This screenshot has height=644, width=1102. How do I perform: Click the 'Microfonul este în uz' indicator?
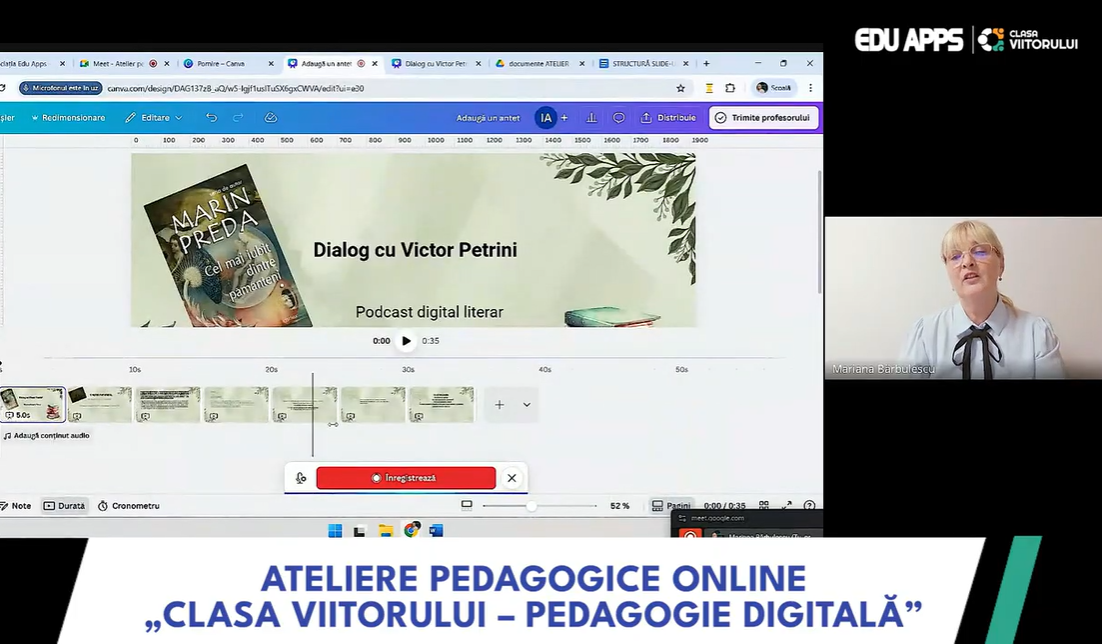[x=60, y=88]
